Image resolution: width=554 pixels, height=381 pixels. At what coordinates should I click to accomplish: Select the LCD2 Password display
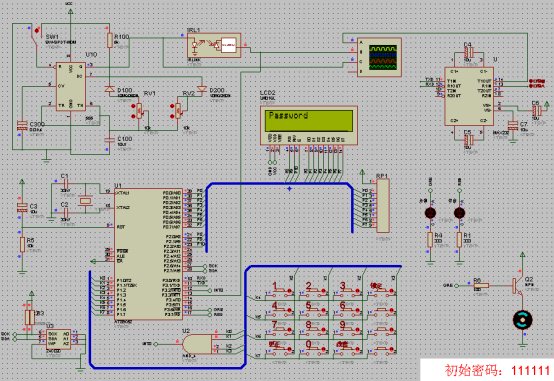coord(309,125)
